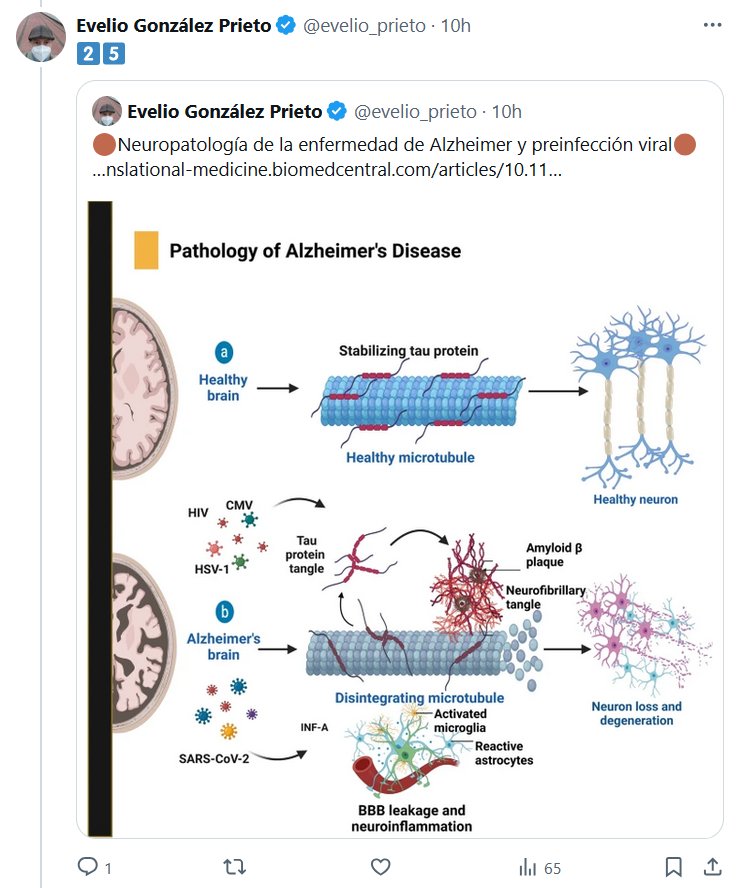
Task: Click the 10h timestamp of main tweet
Action: pyautogui.click(x=454, y=26)
